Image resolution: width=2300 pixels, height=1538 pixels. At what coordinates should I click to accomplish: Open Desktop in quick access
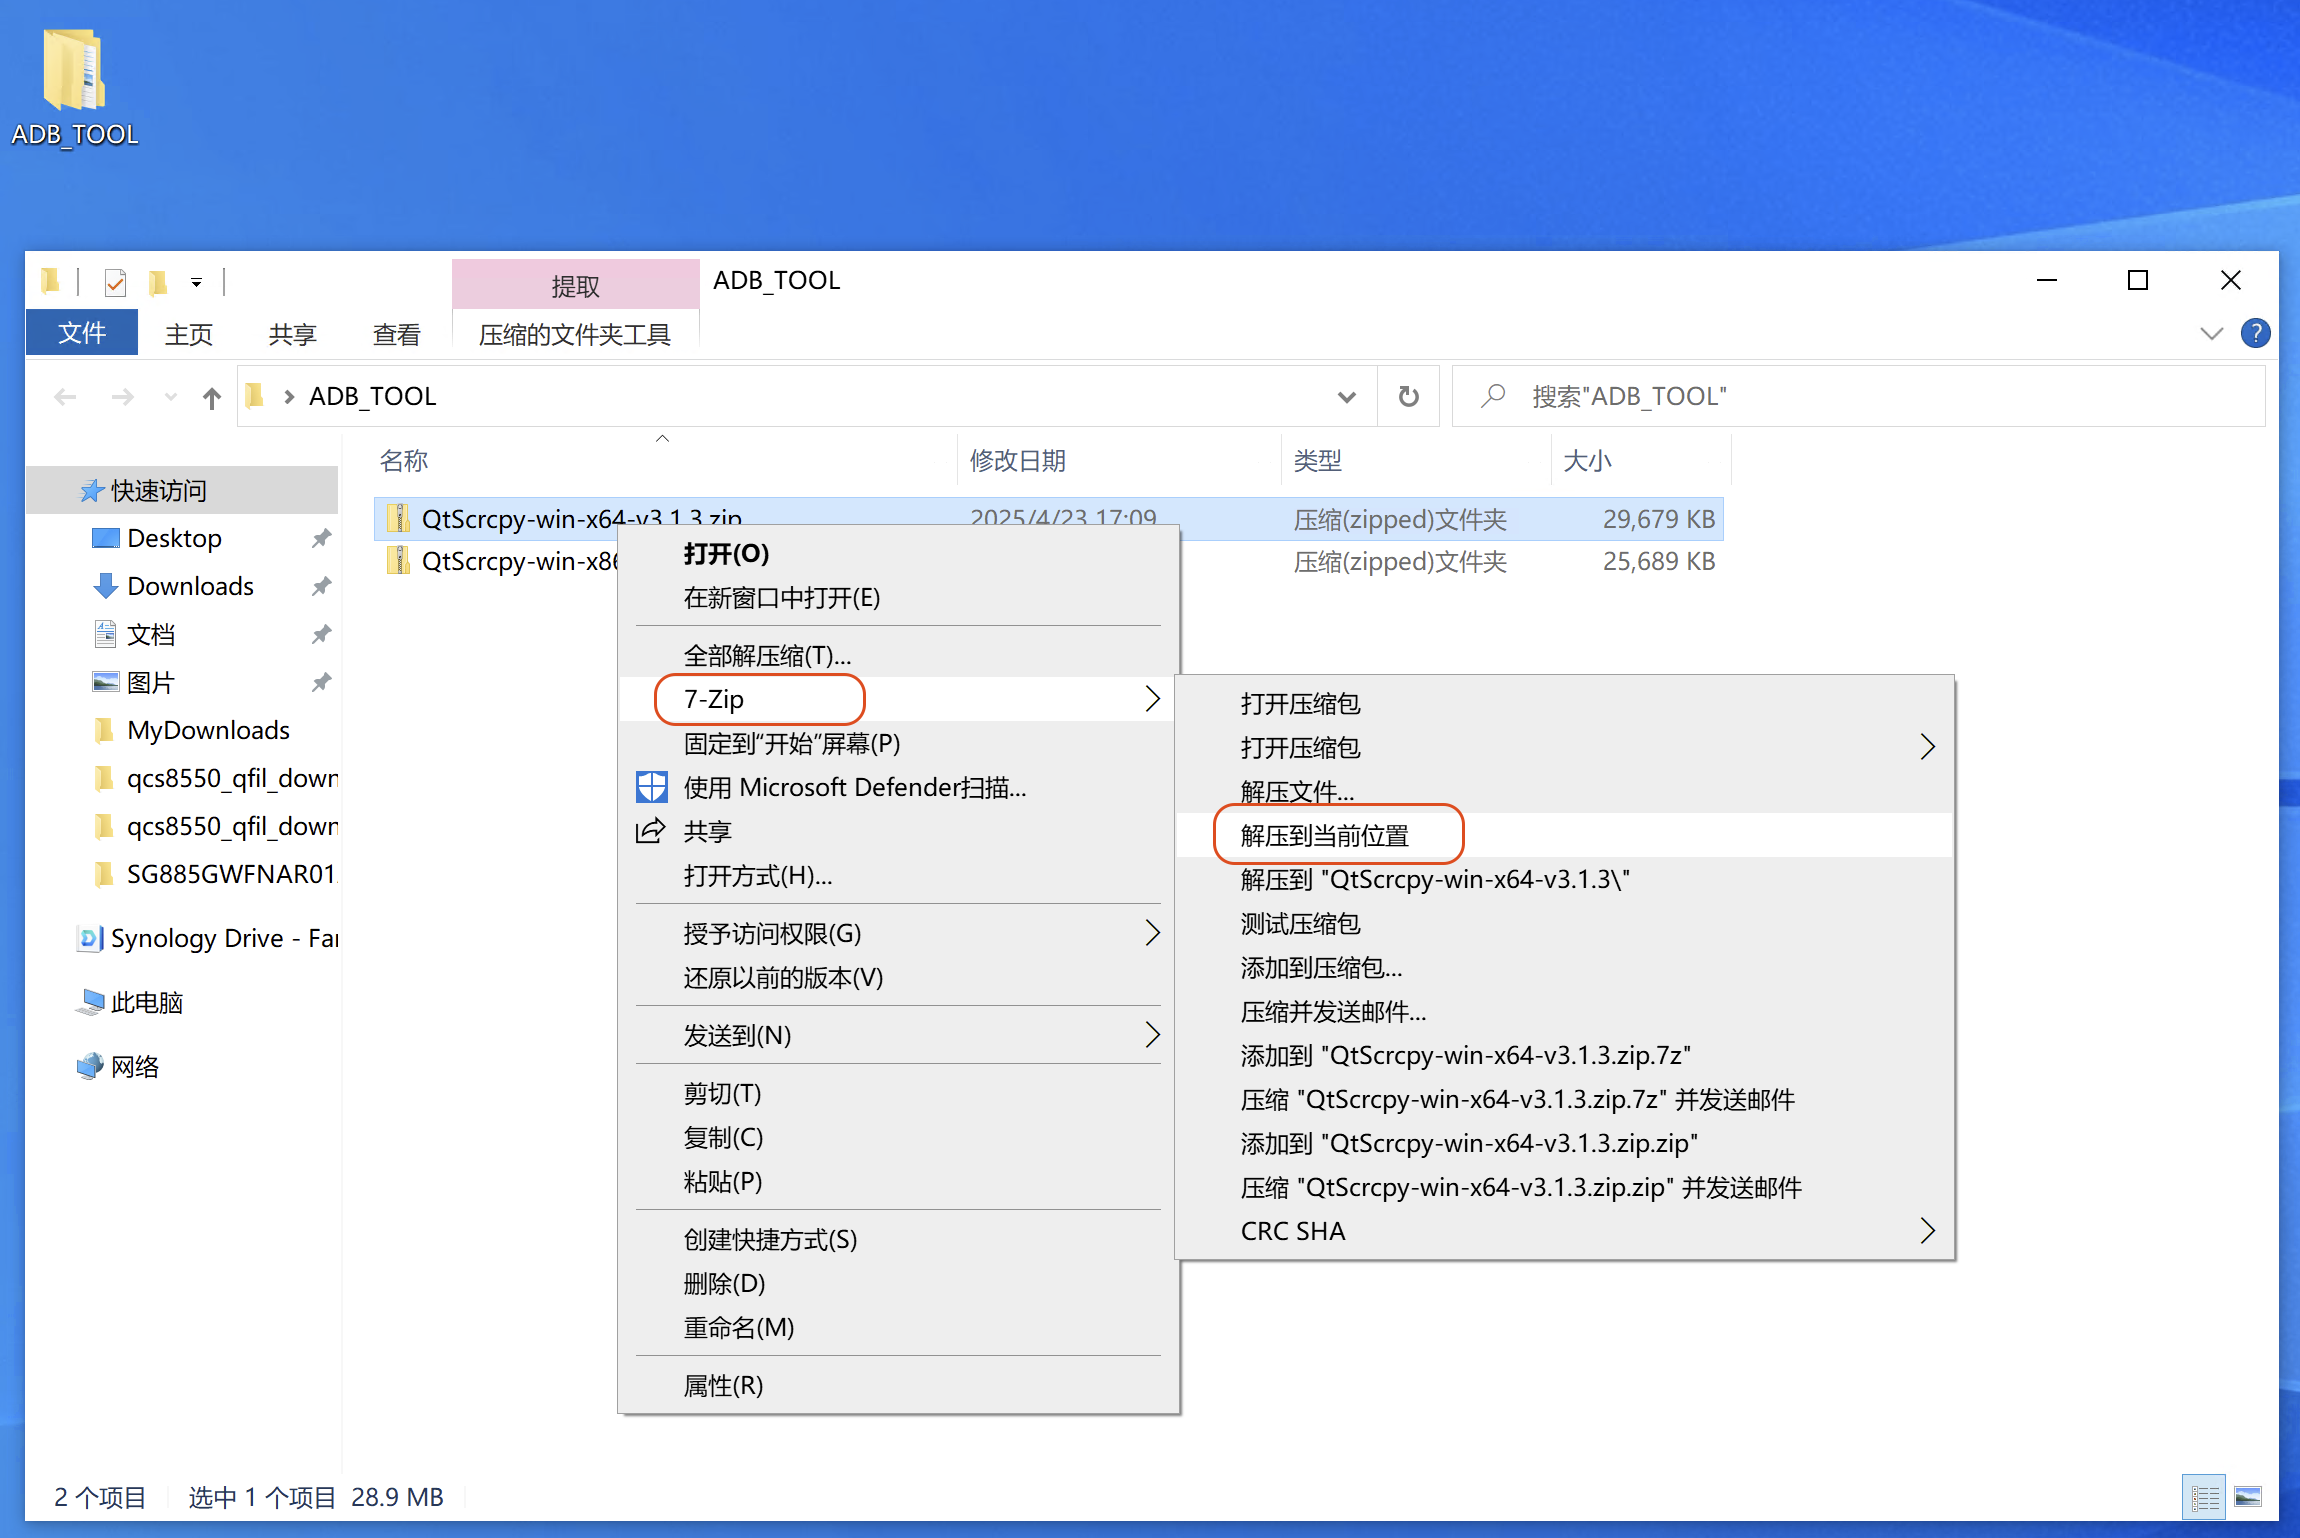point(174,538)
